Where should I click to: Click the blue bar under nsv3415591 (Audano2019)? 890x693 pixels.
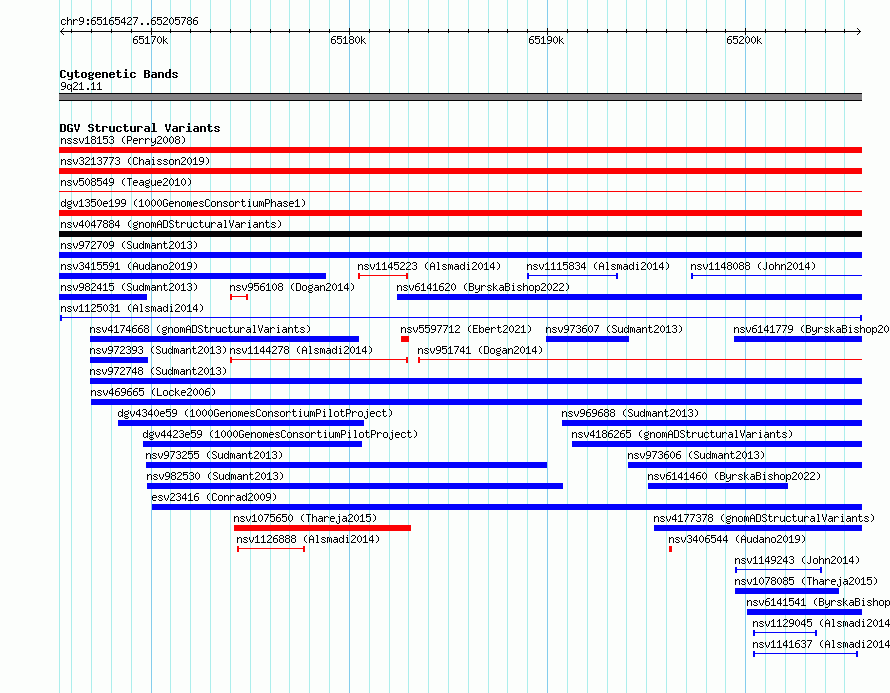coord(192,276)
